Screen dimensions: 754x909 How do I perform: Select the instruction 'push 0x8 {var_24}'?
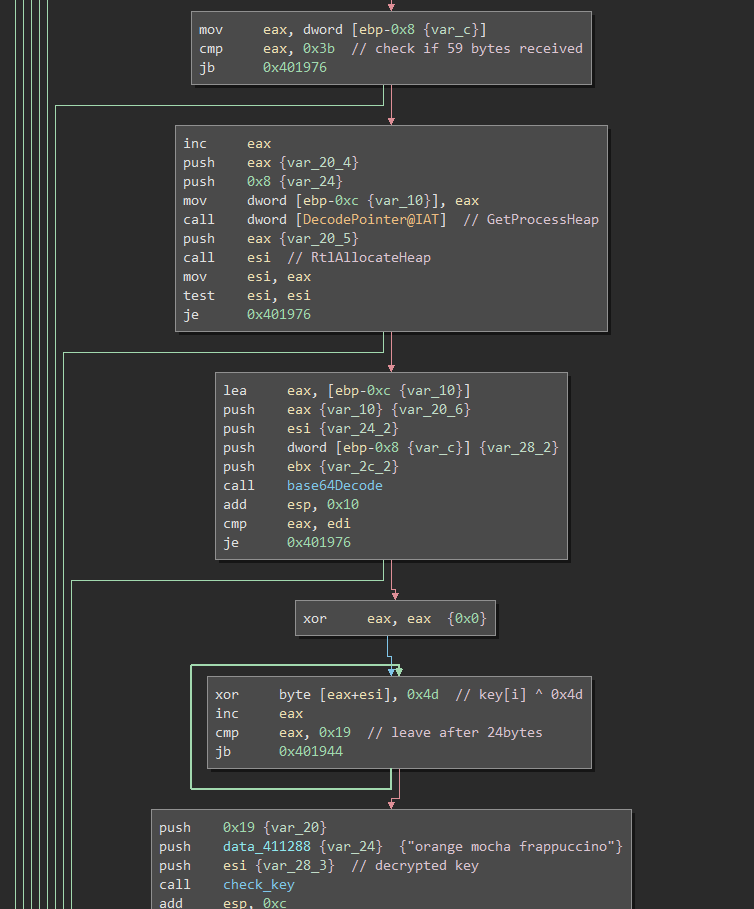point(263,182)
